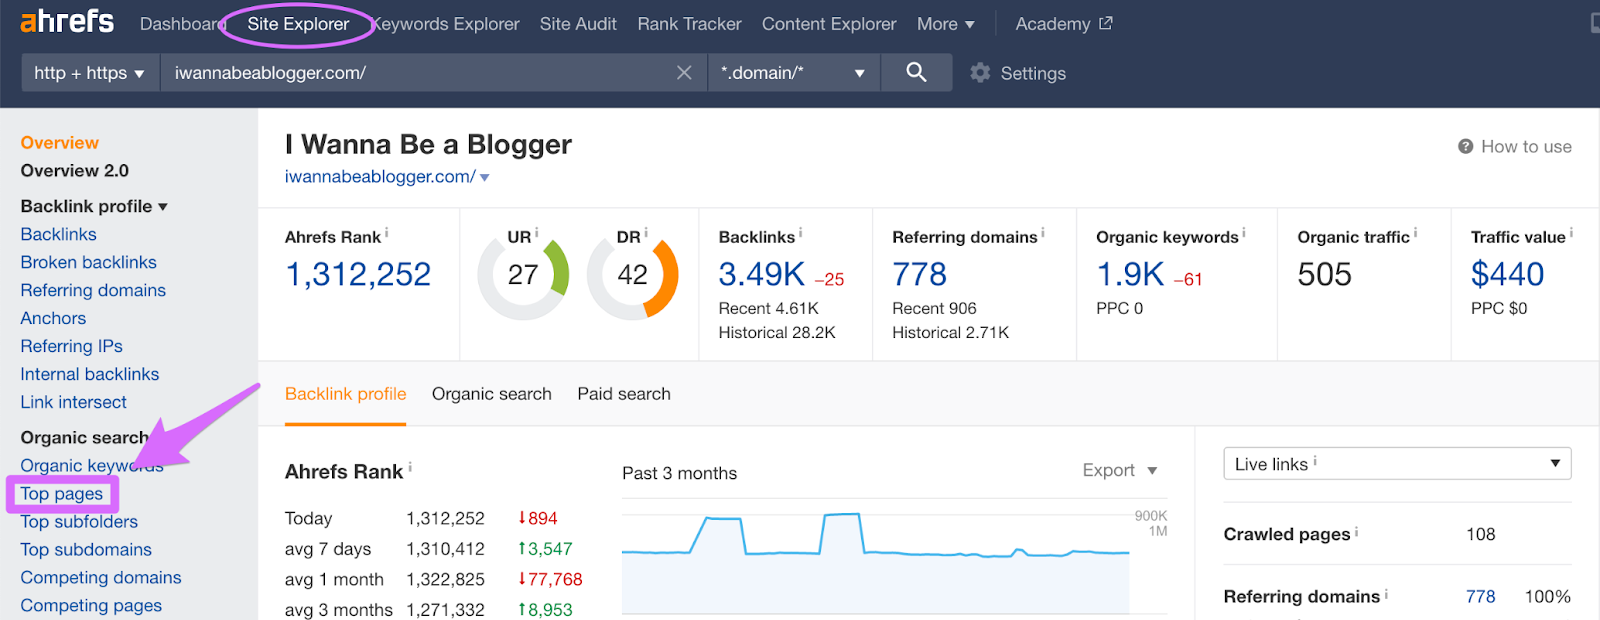Viewport: 1600px width, 620px height.
Task: Open Anchors in sidebar
Action: click(x=53, y=318)
